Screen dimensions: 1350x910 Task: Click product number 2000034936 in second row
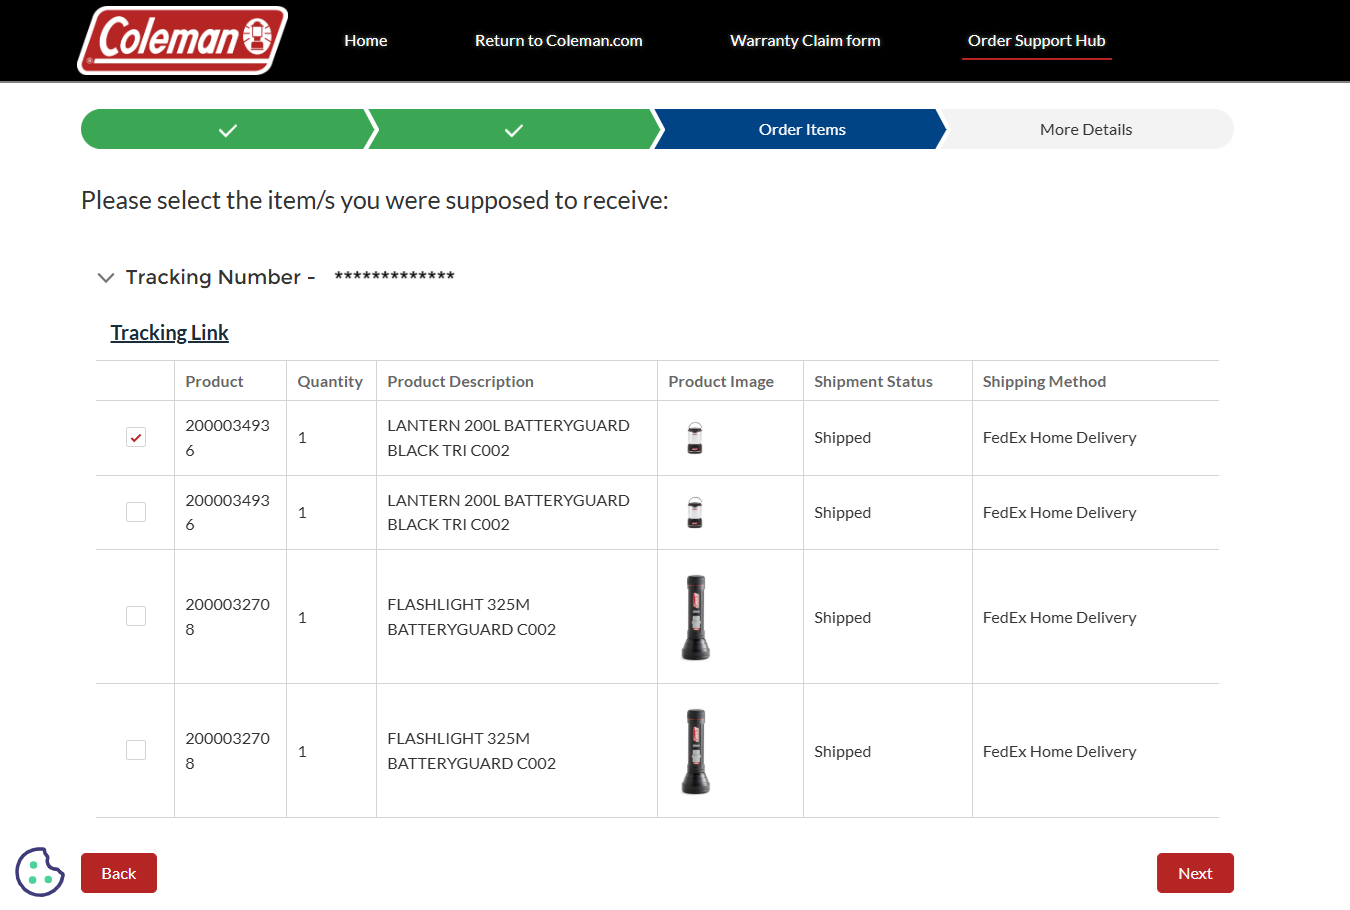[227, 512]
